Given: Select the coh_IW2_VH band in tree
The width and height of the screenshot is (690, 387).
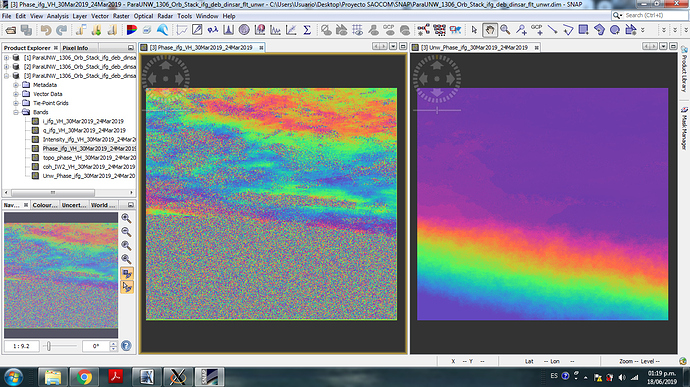Looking at the screenshot, I should [88, 167].
